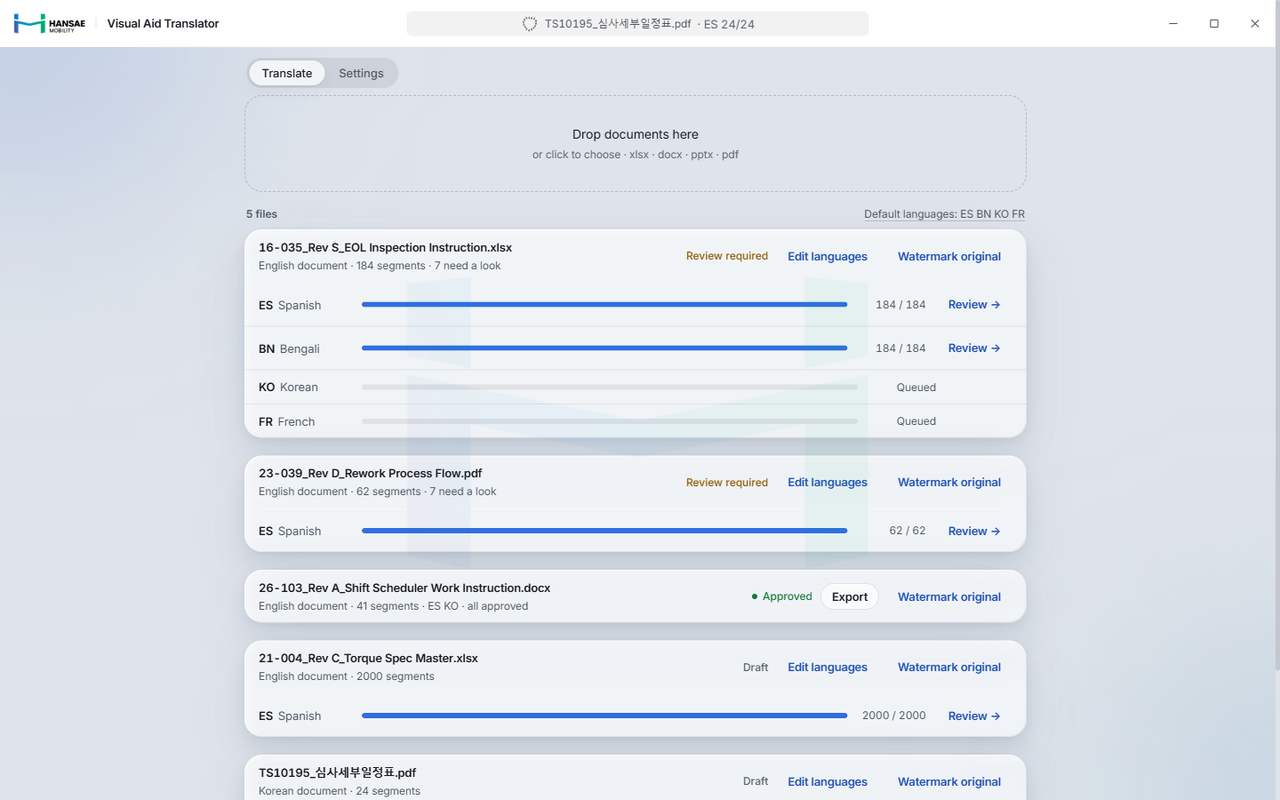Review Spanish translation of Torque Spec Master
The height and width of the screenshot is (800, 1280).
coord(974,716)
